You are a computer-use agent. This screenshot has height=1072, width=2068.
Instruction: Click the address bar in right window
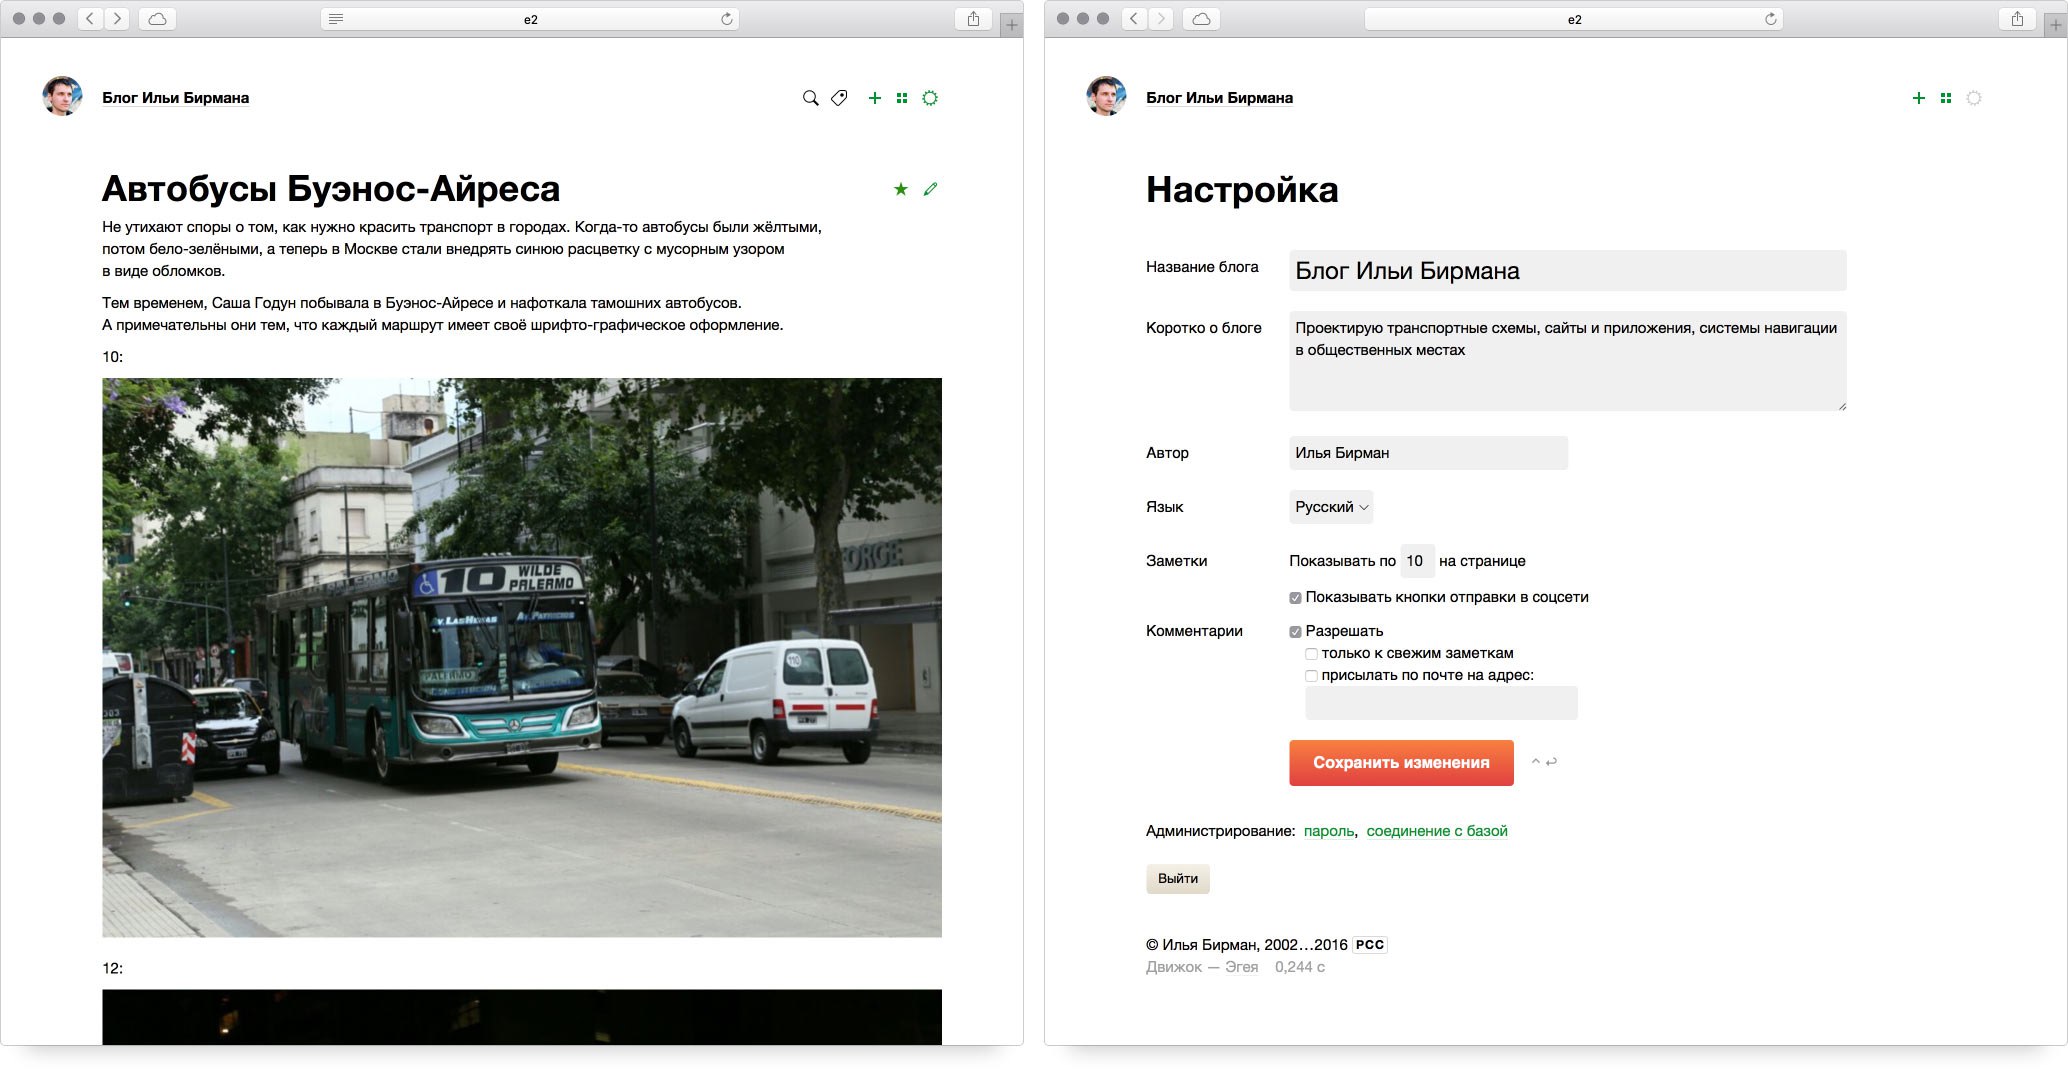pos(1574,19)
